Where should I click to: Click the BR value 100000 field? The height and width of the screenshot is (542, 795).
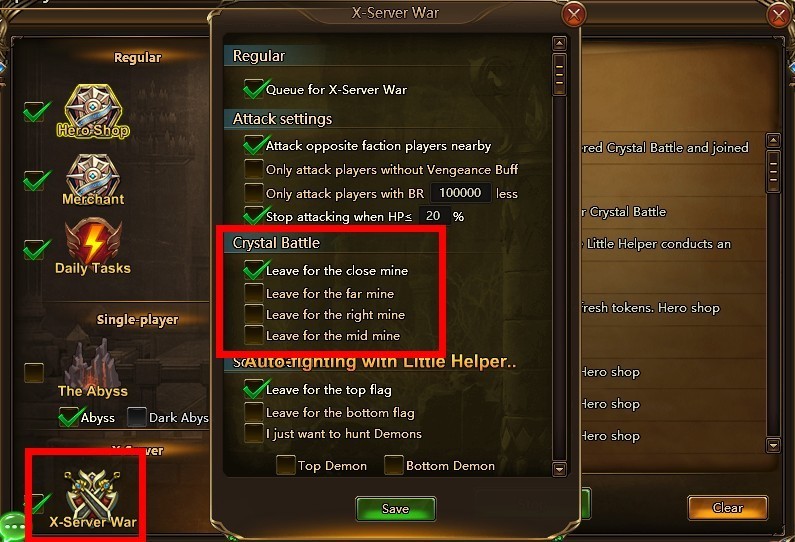[x=460, y=193]
